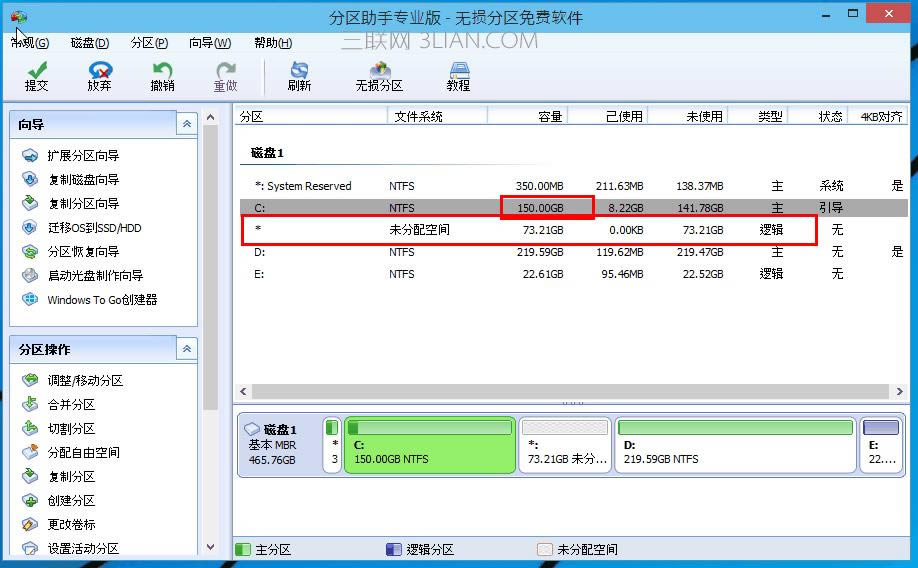The image size is (918, 568).
Task: Open Windows To Go创建器
Action: (90, 300)
